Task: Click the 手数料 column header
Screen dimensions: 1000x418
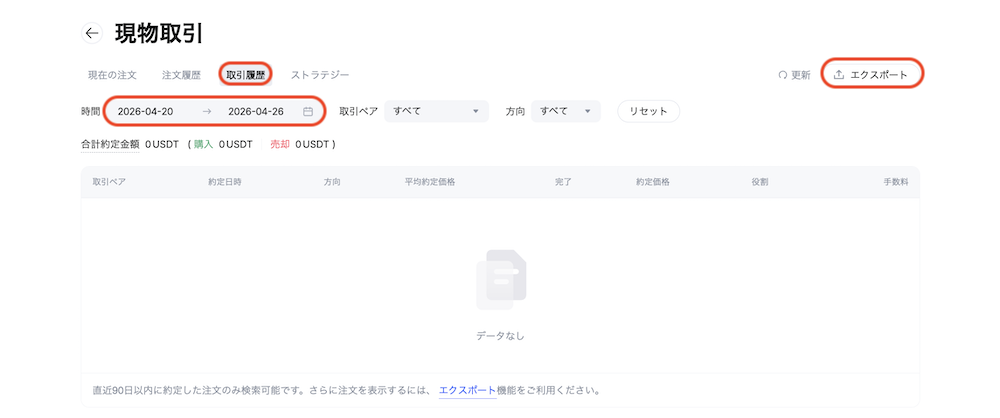Action: (x=896, y=182)
